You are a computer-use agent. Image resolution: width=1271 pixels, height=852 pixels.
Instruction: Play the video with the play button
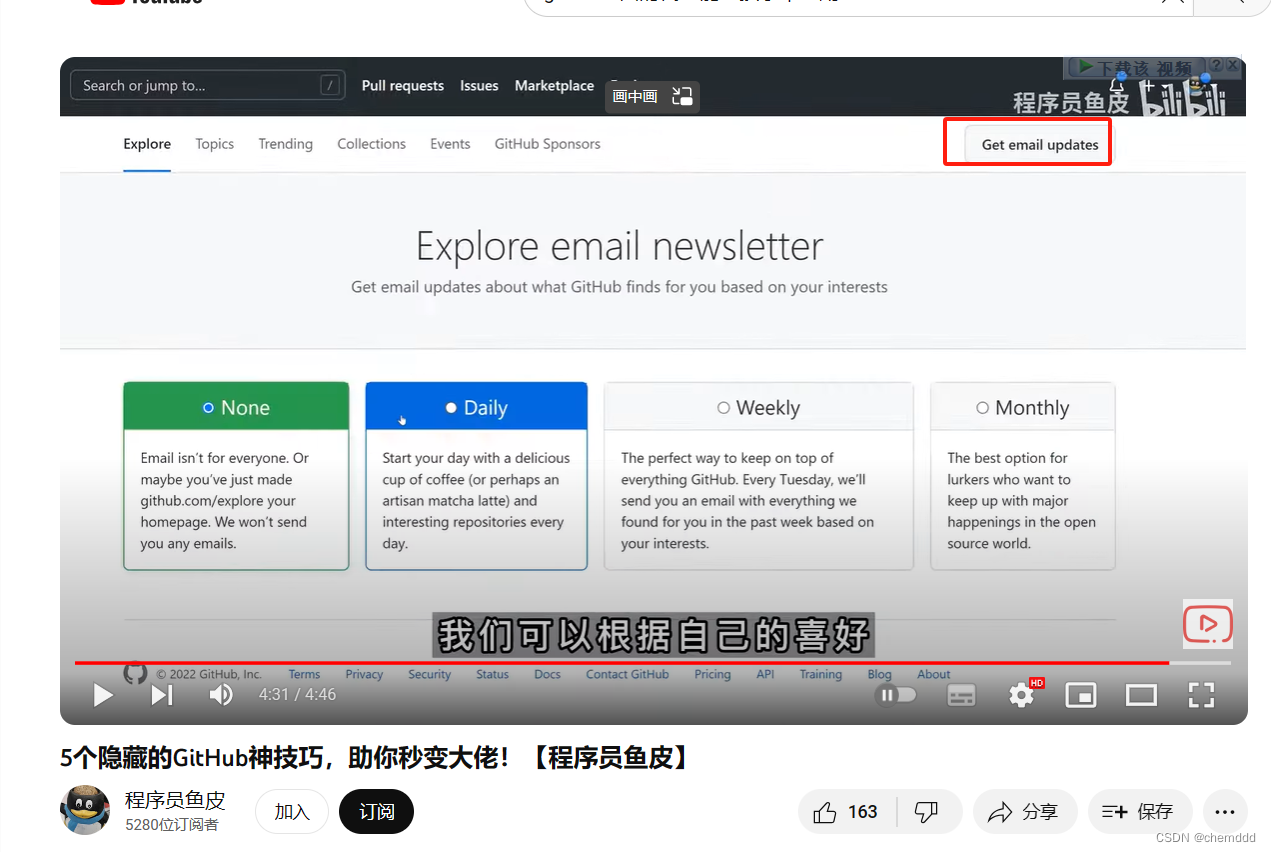tap(103, 695)
